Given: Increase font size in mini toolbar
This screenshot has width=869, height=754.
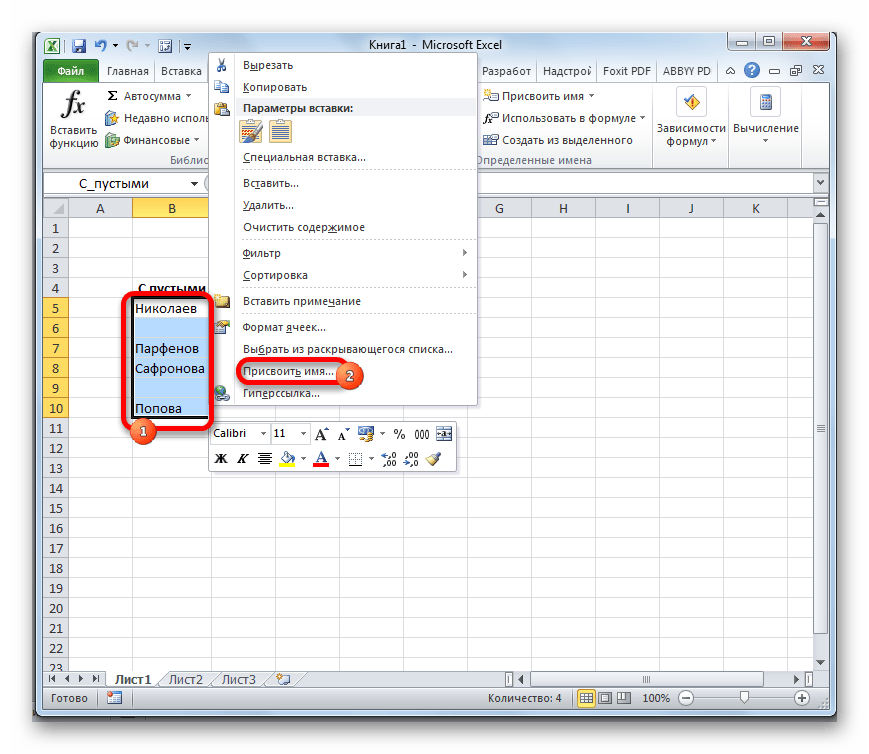Looking at the screenshot, I should tap(321, 434).
